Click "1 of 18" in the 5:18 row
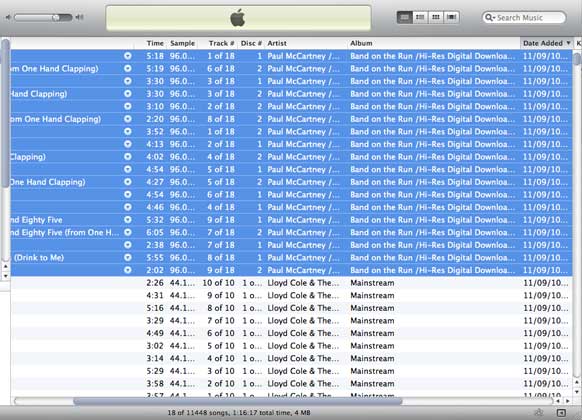582x420 pixels. tap(221, 56)
